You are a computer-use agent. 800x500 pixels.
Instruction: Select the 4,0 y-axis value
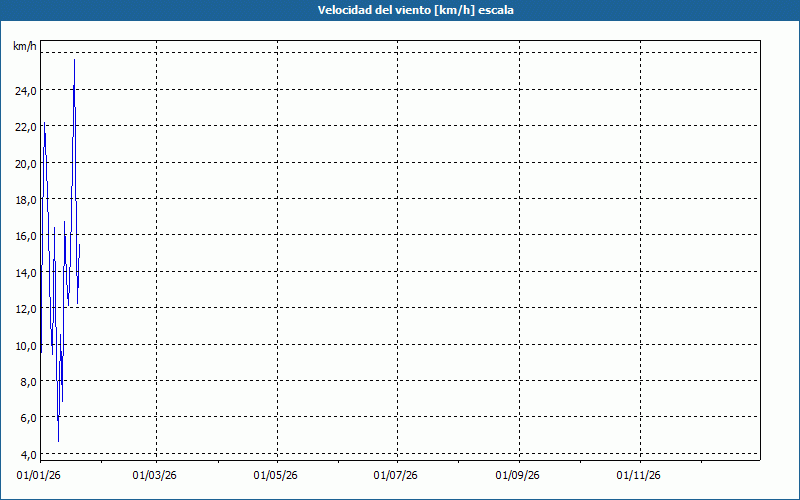28,455
